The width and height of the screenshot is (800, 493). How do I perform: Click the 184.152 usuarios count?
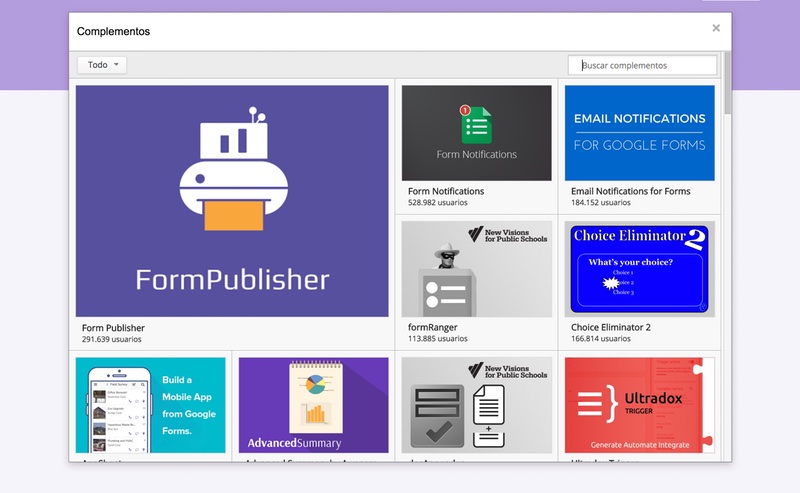tap(601, 203)
